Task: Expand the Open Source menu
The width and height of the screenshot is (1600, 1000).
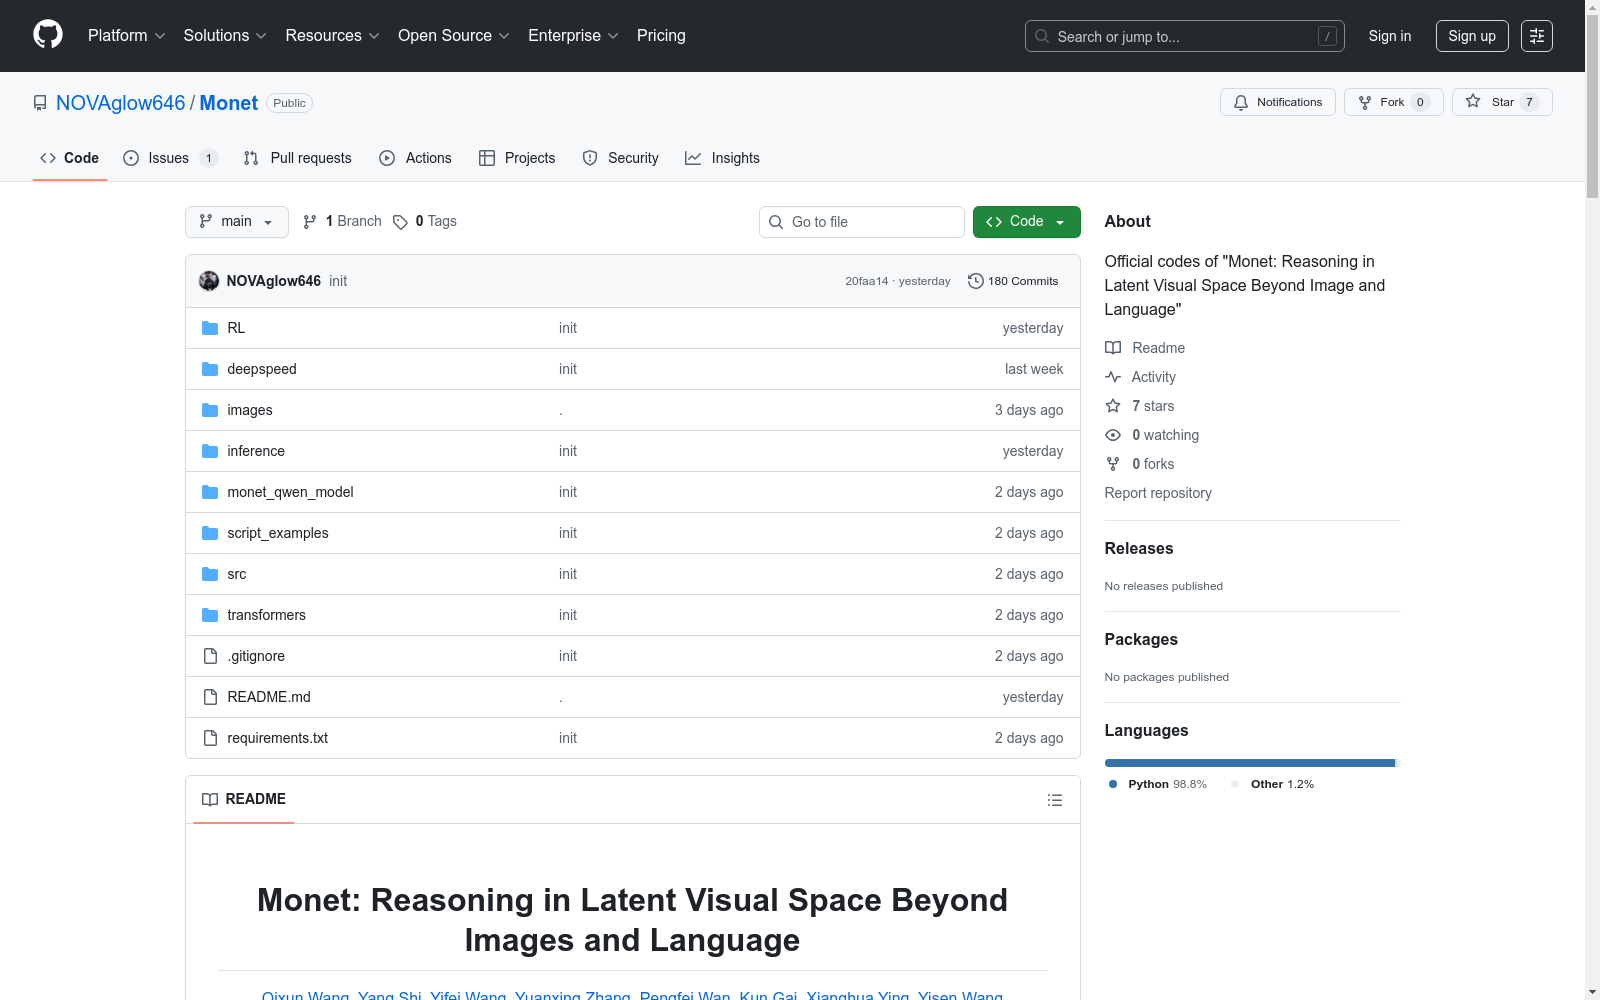Action: (x=453, y=36)
